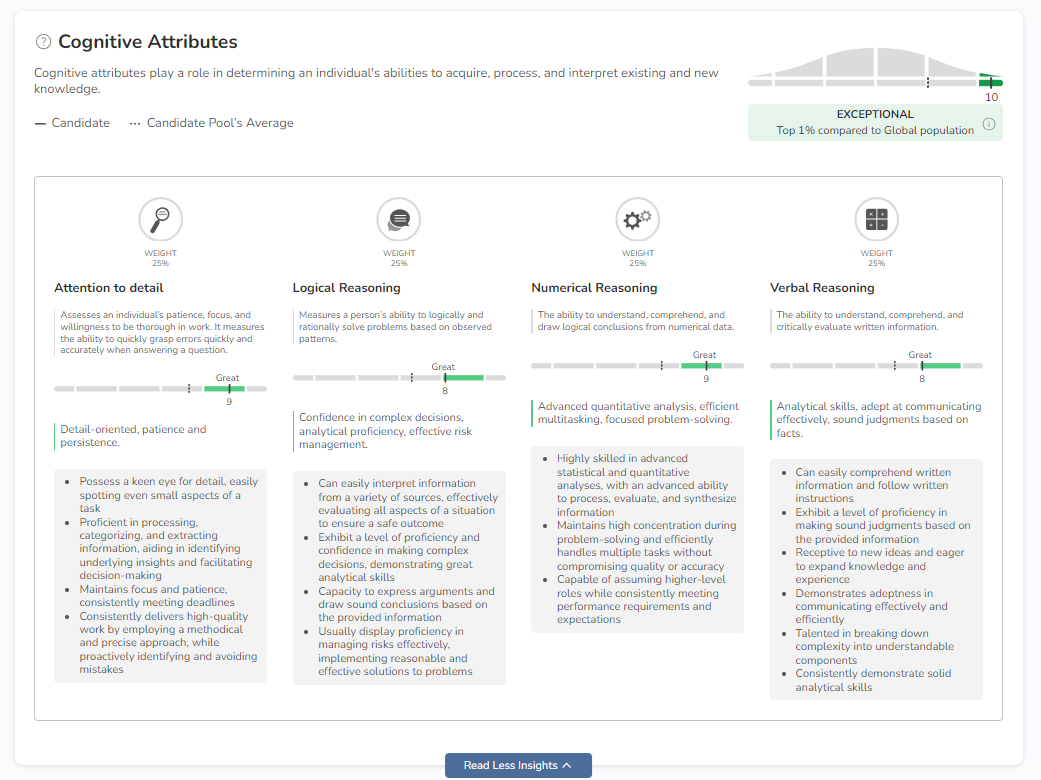This screenshot has height=780, width=1041.
Task: Click the Attention to detail heading
Action: point(109,288)
